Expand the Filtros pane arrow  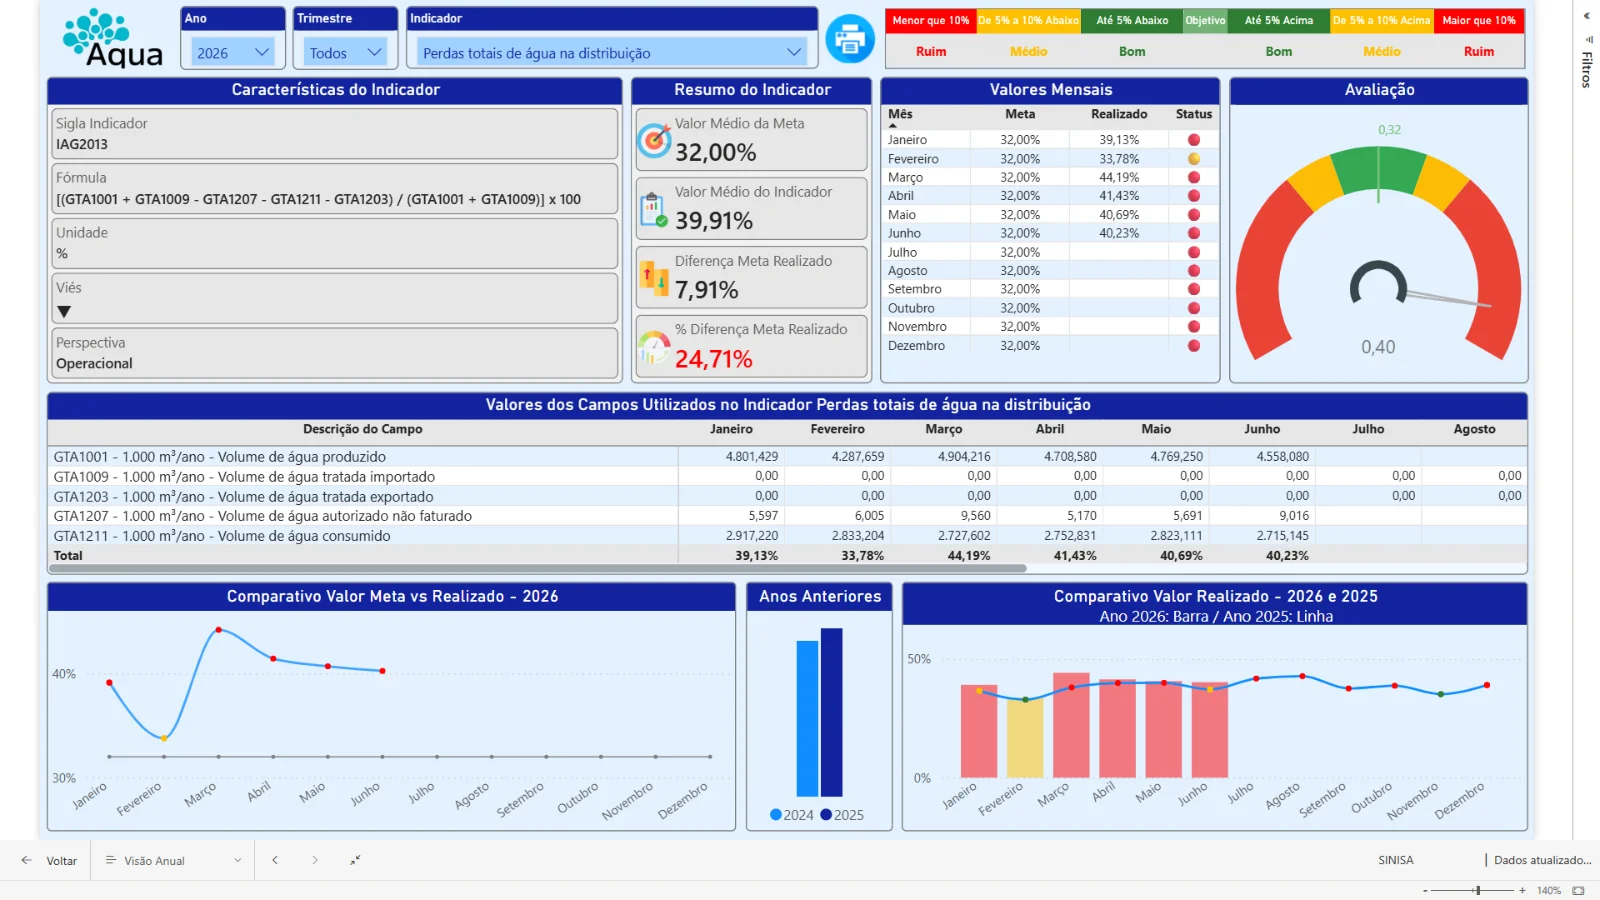point(1586,16)
